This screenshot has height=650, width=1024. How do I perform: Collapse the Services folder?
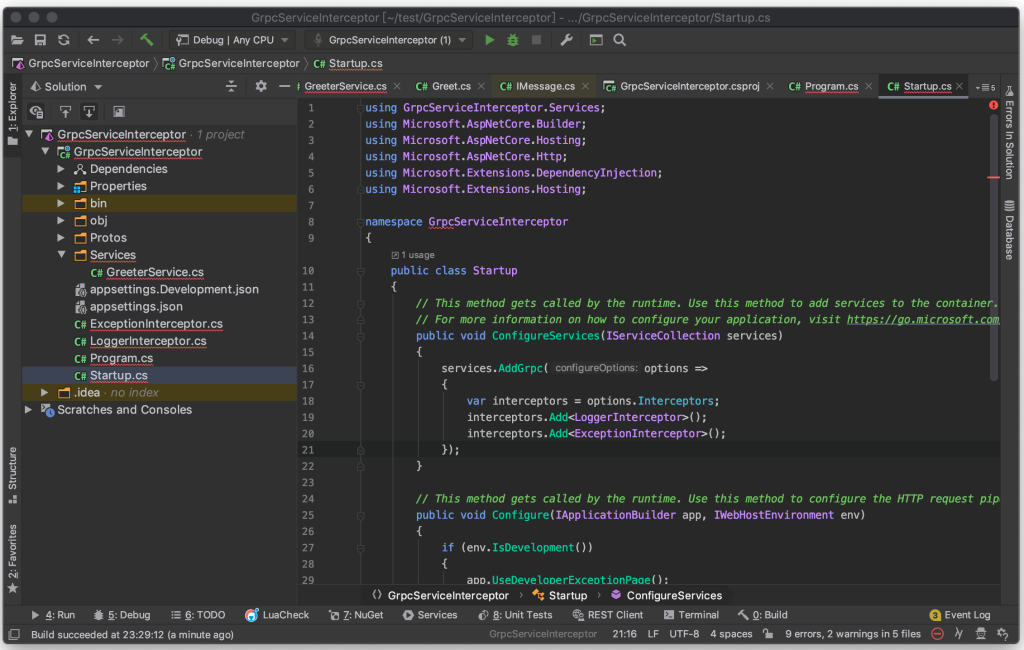pyautogui.click(x=61, y=255)
